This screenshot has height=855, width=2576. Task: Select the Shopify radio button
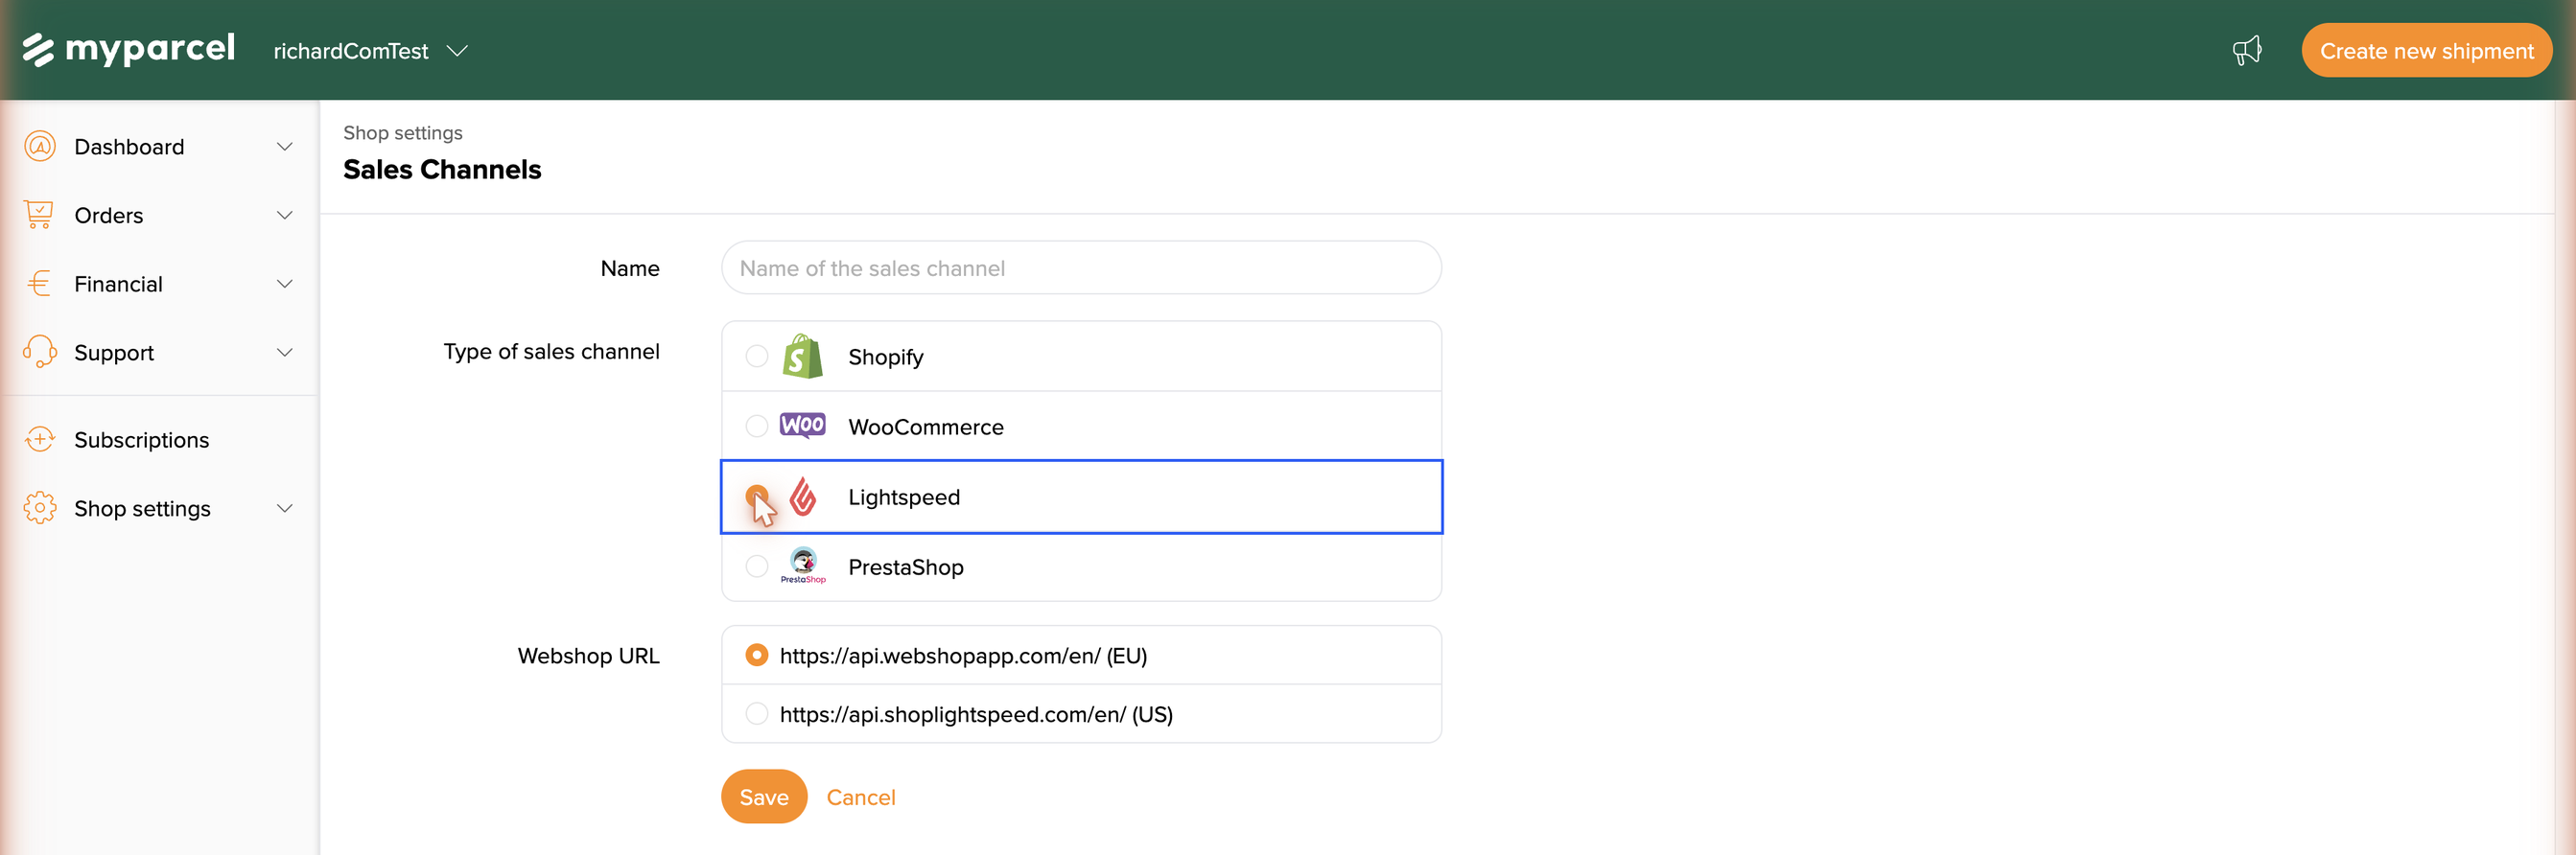[x=757, y=356]
